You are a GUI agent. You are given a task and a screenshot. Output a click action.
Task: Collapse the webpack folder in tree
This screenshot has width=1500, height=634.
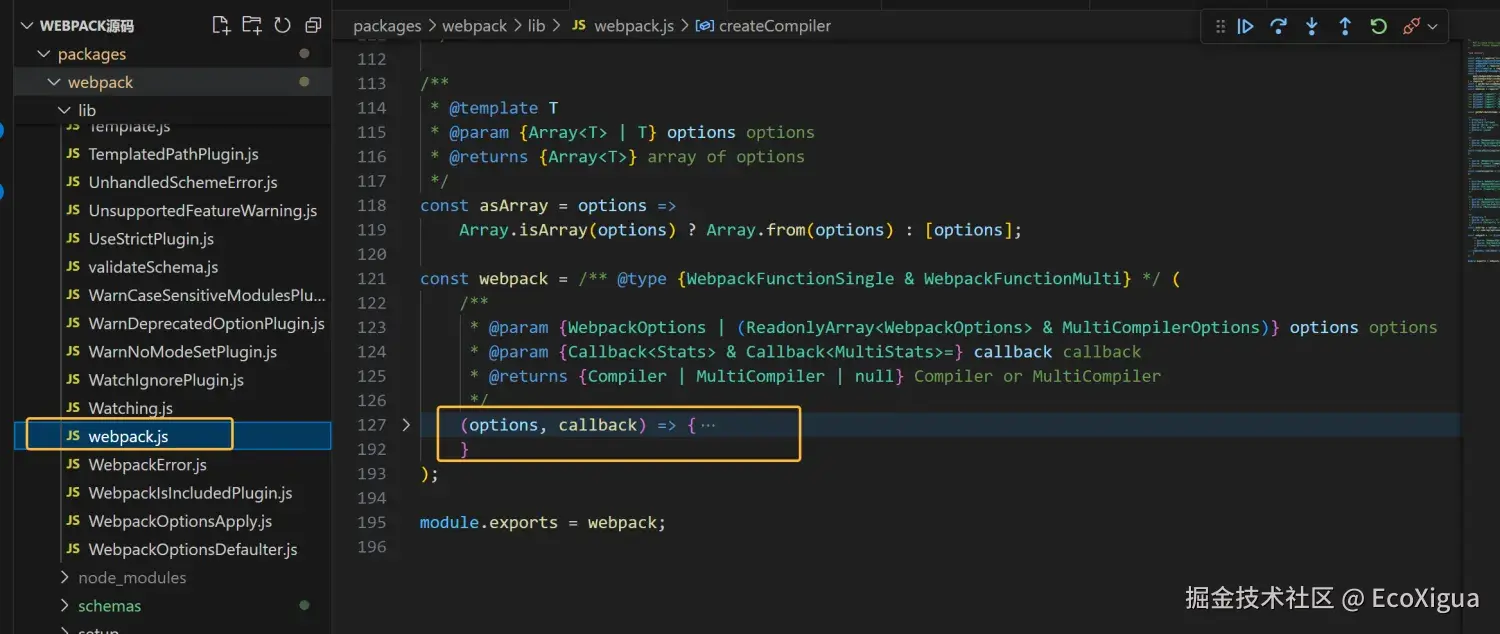pos(54,82)
